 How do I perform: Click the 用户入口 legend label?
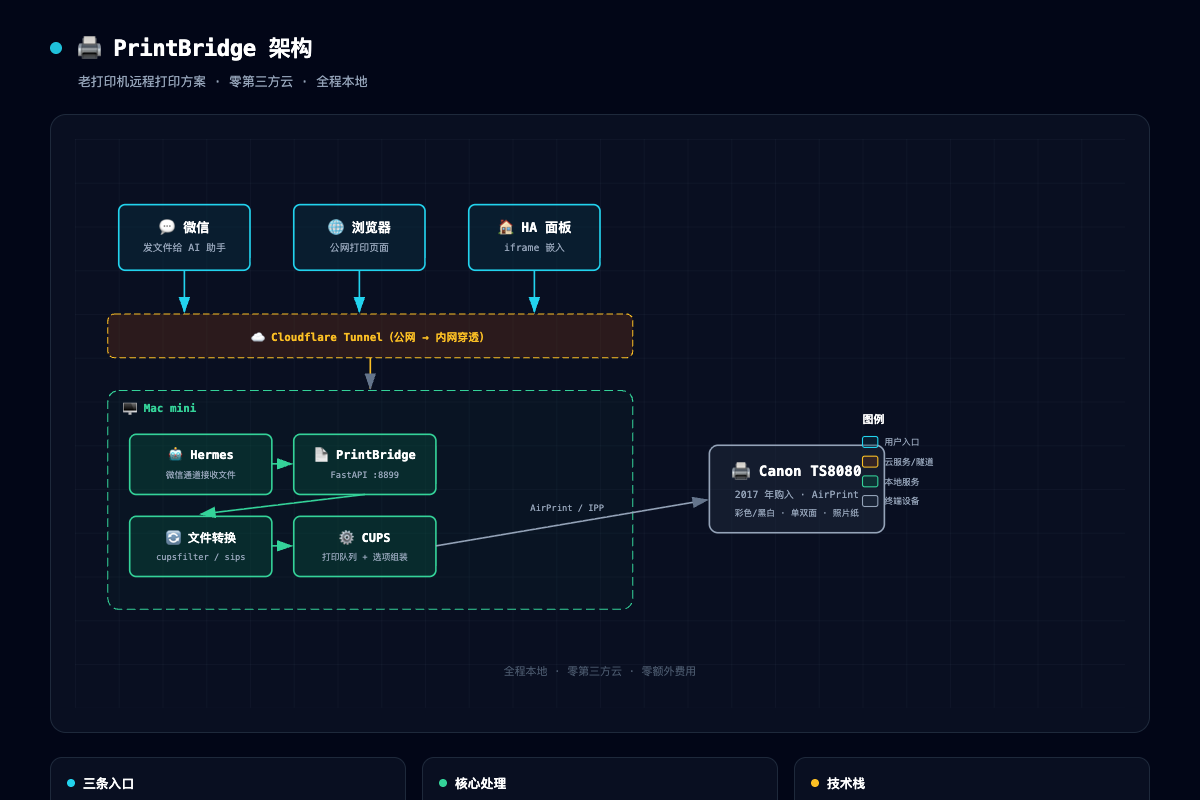[902, 442]
